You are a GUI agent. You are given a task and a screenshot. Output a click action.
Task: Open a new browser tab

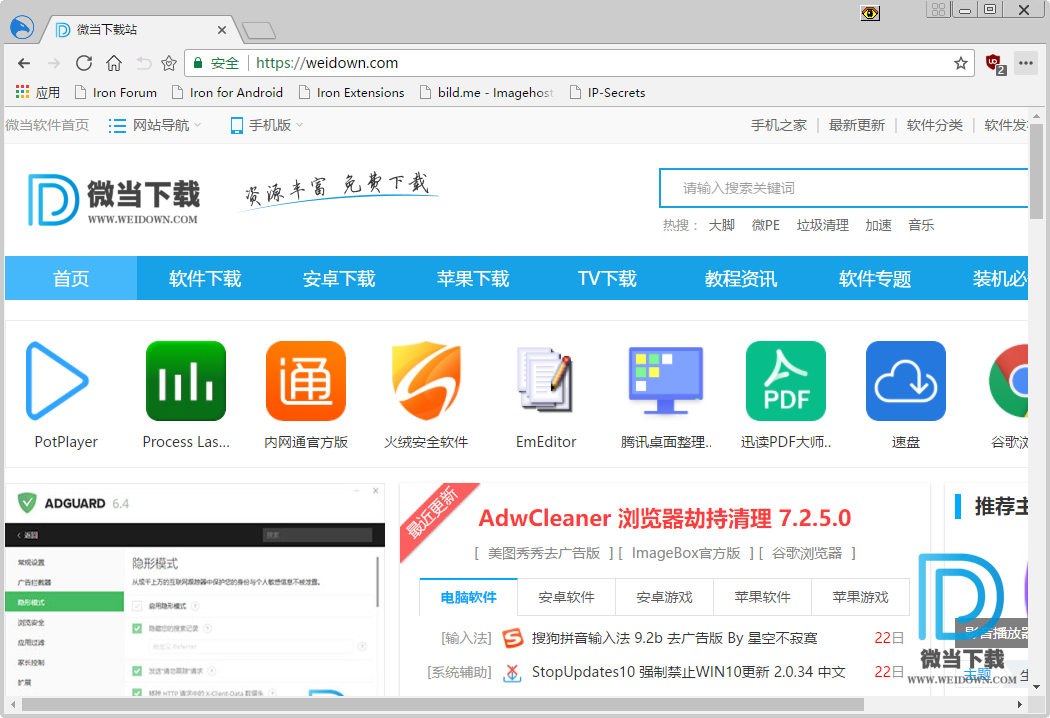258,29
